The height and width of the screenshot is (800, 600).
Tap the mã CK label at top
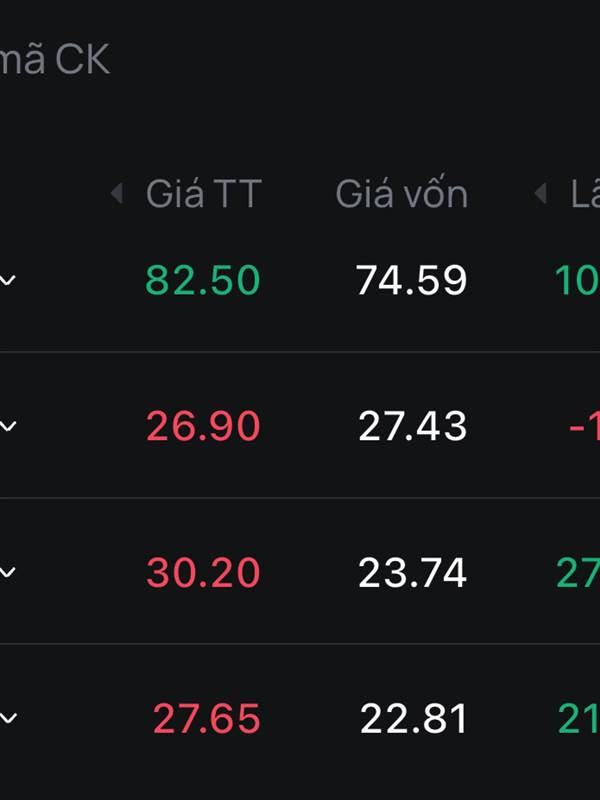tap(54, 60)
